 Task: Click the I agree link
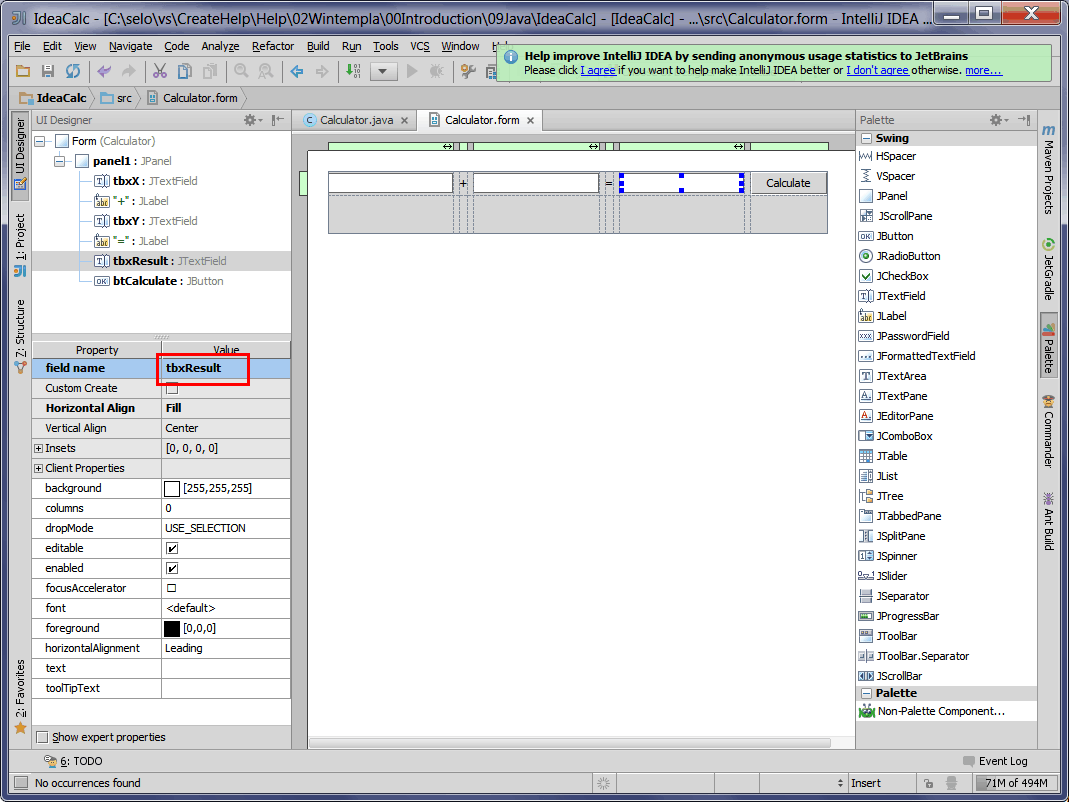coord(598,70)
